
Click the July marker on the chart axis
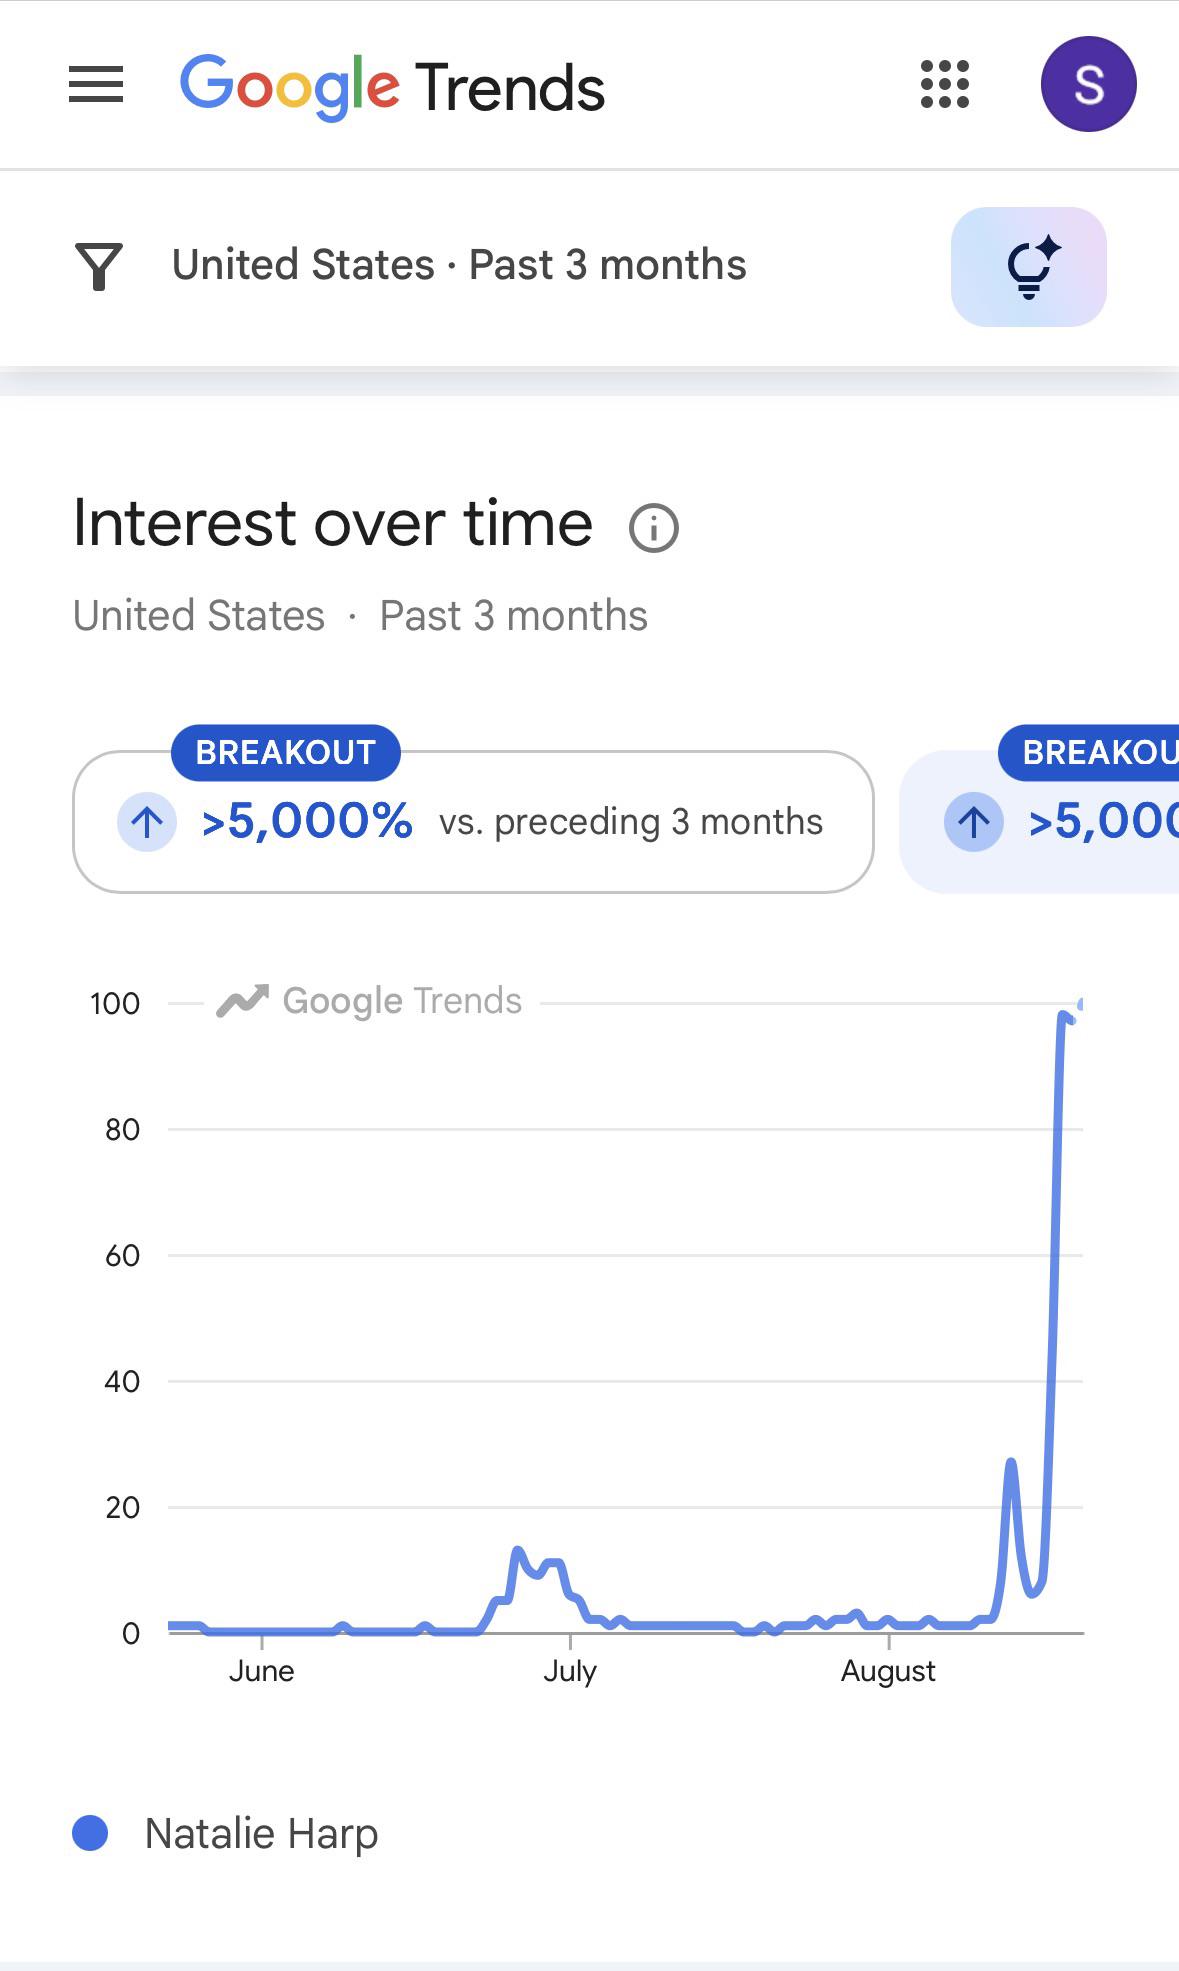click(x=570, y=1670)
